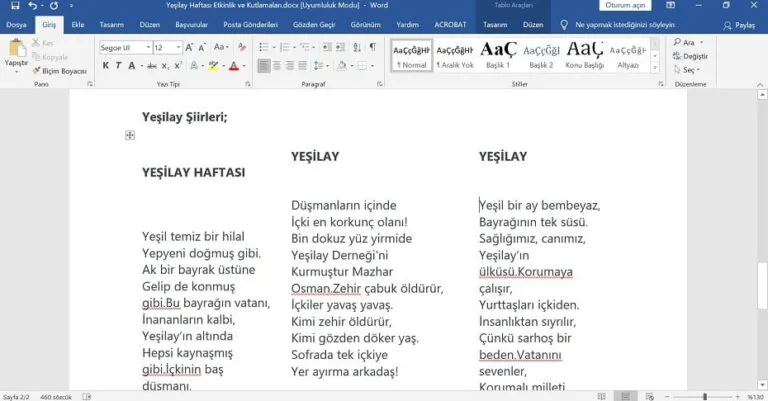Switch to the Ekle ribbon tab
This screenshot has height=401, width=768.
tap(78, 24)
